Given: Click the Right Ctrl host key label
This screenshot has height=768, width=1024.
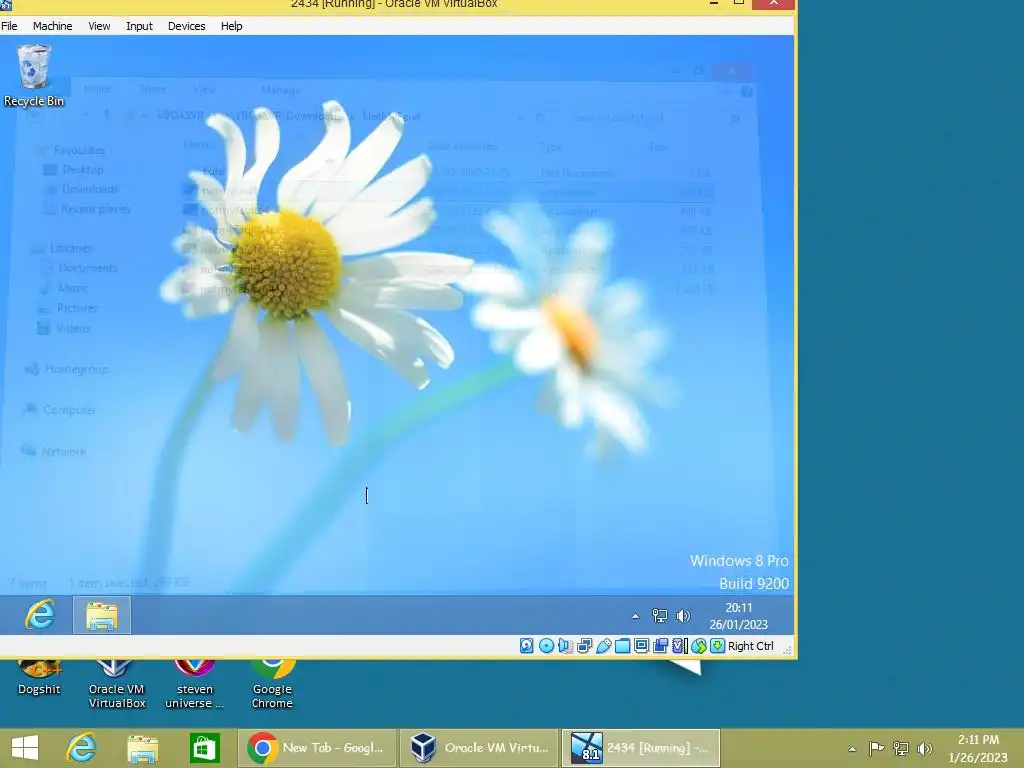Looking at the screenshot, I should tap(750, 646).
